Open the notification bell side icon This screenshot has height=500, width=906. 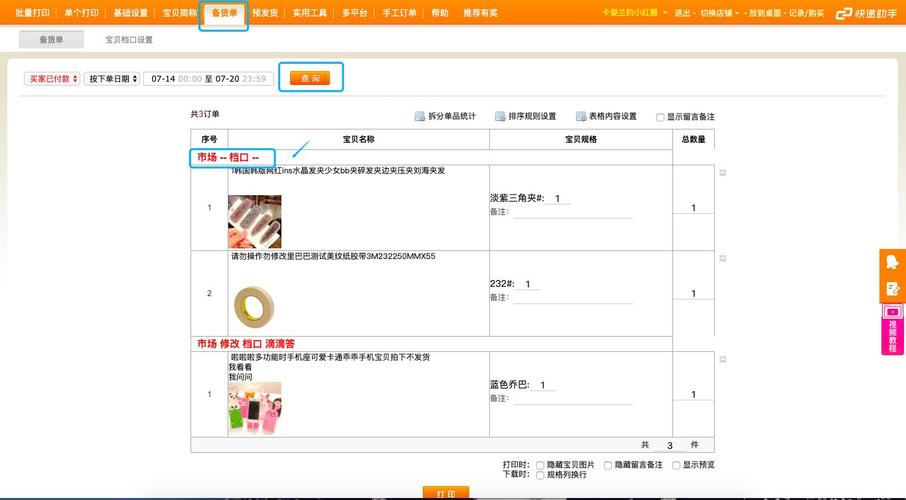point(893,262)
